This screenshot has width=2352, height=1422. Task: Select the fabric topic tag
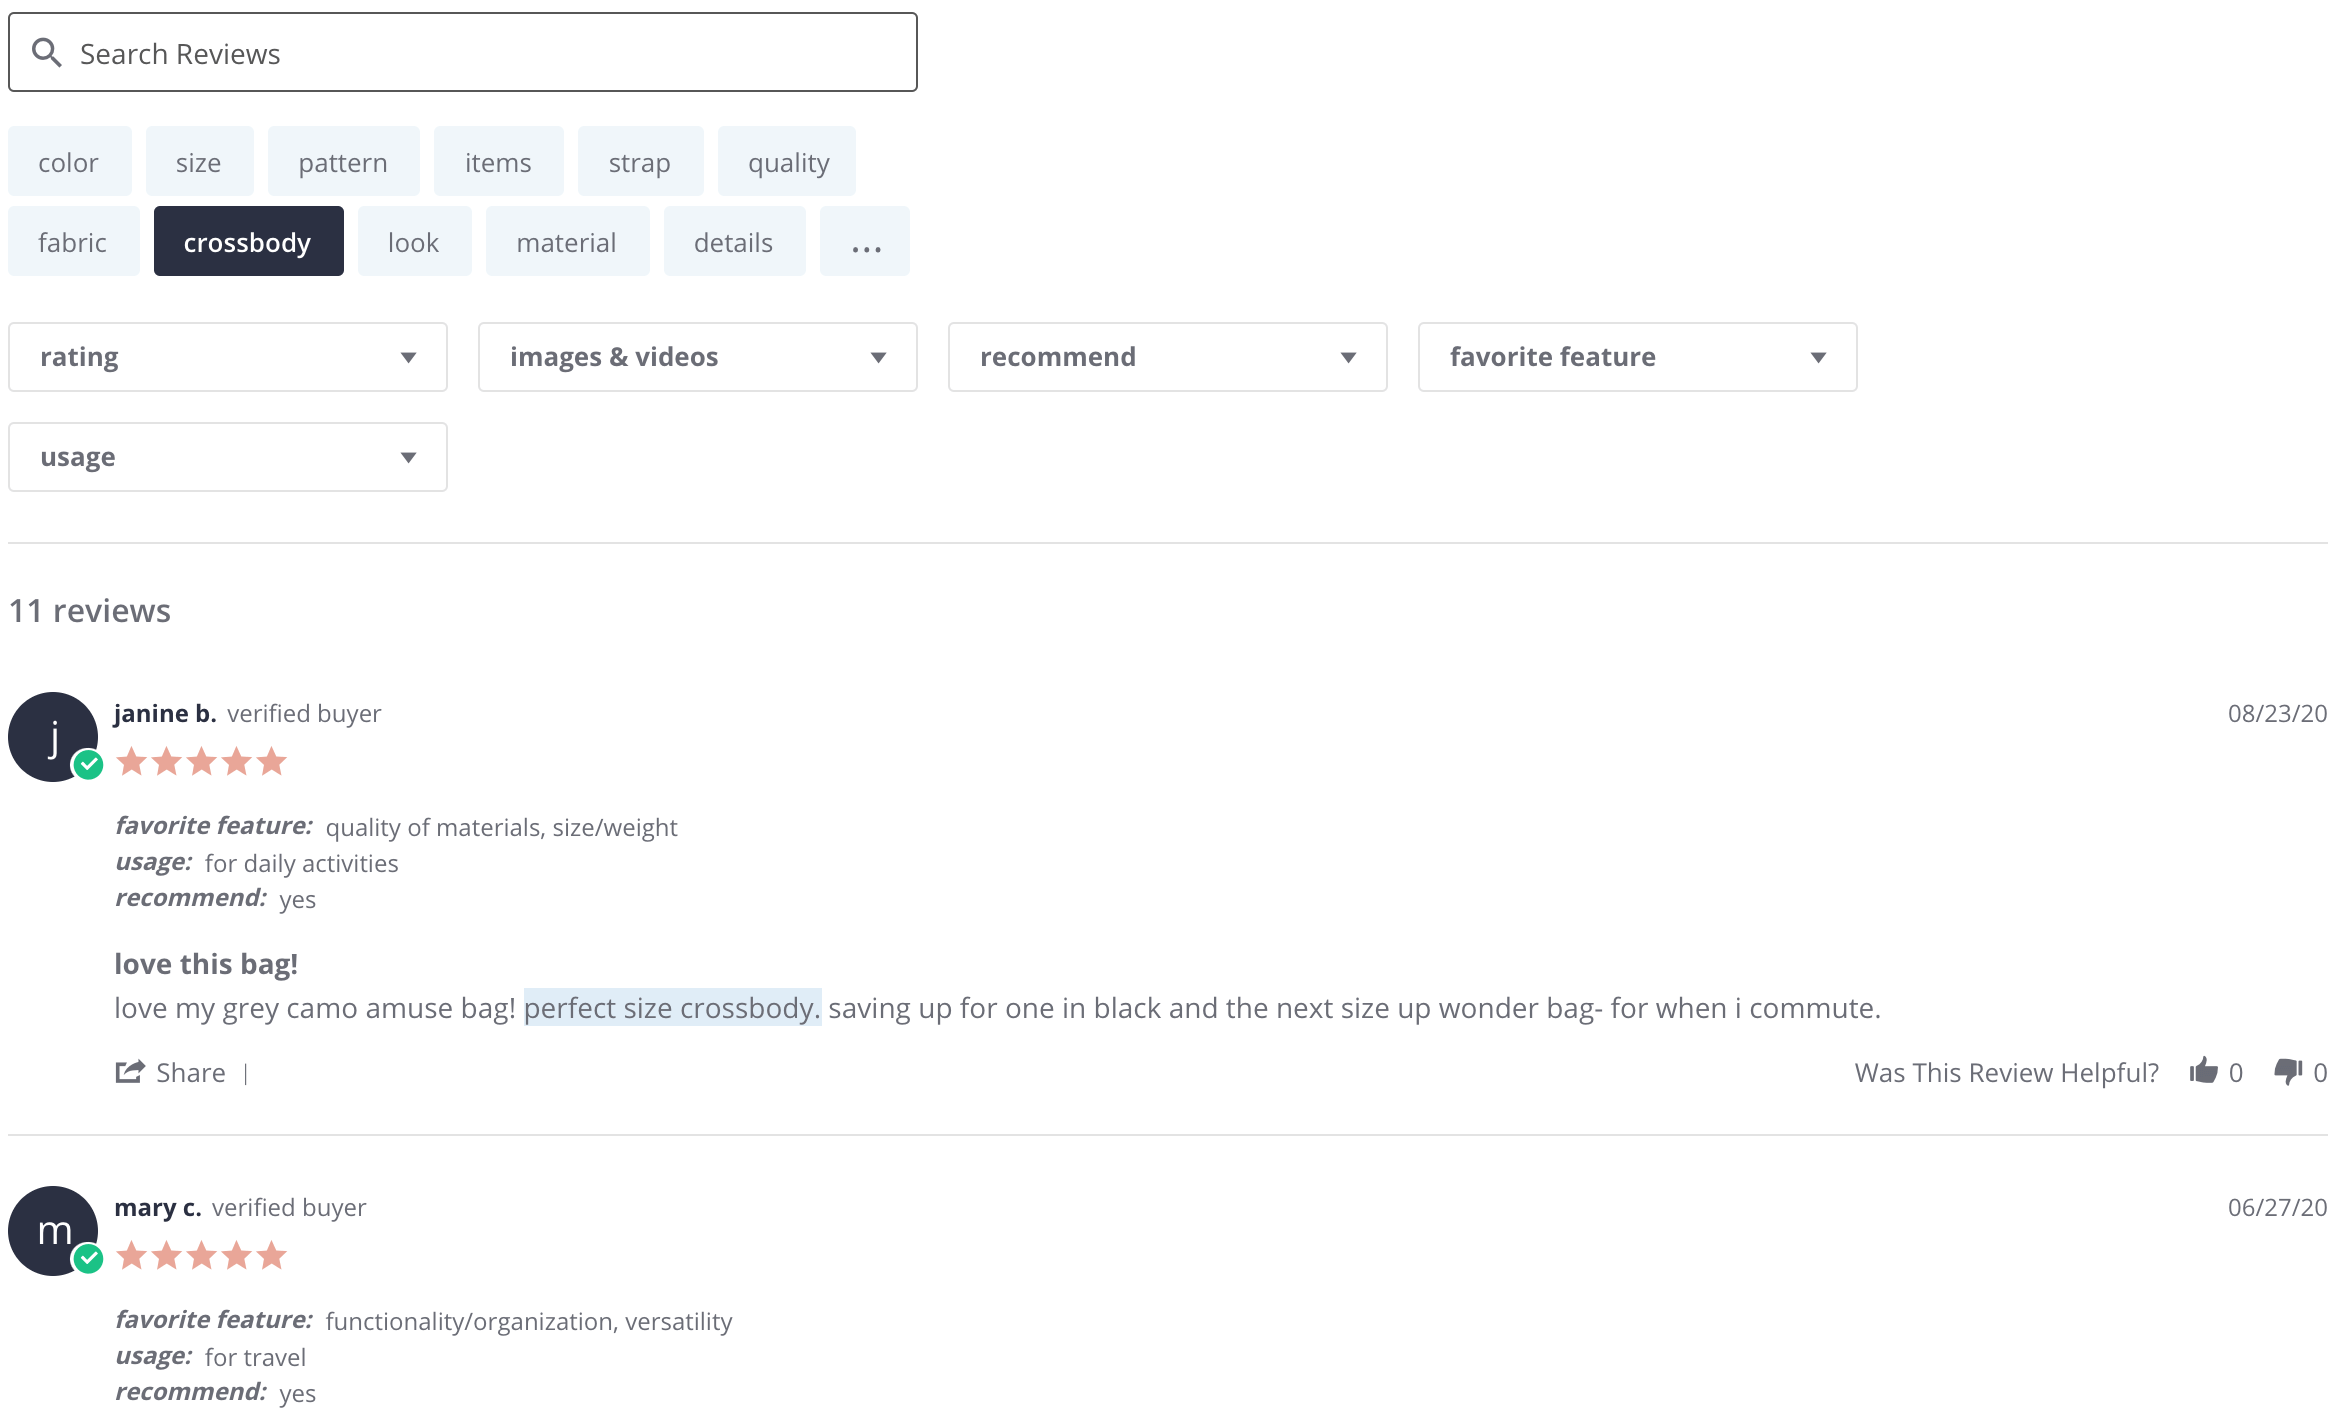(73, 242)
